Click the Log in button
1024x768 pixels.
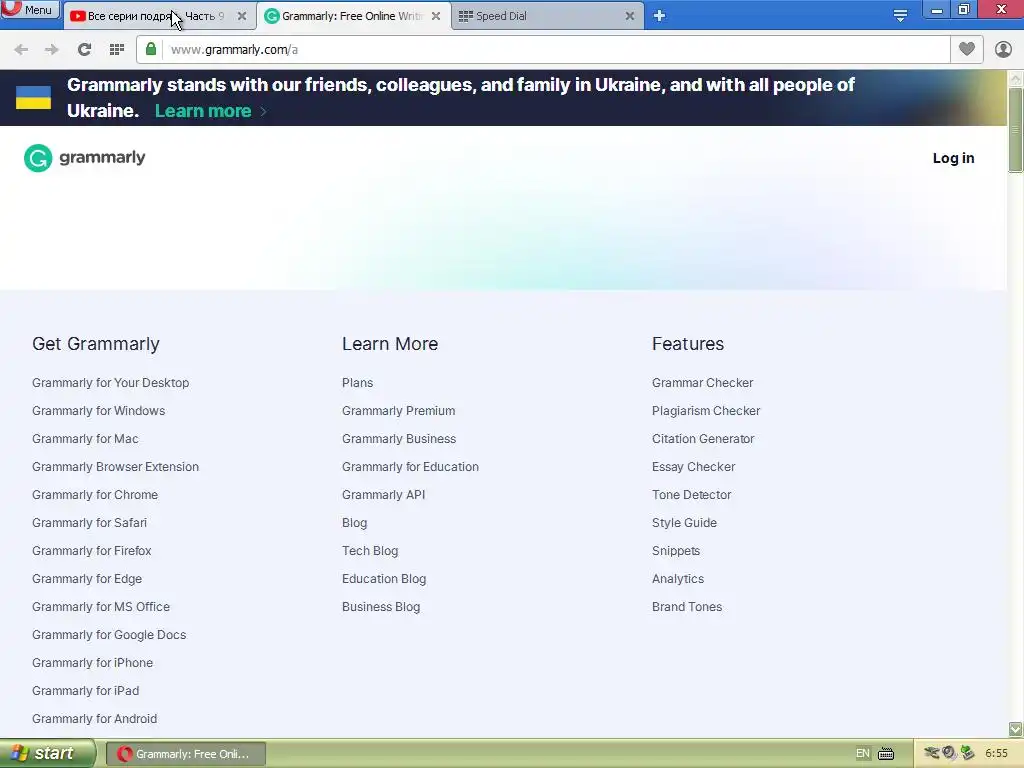point(953,158)
